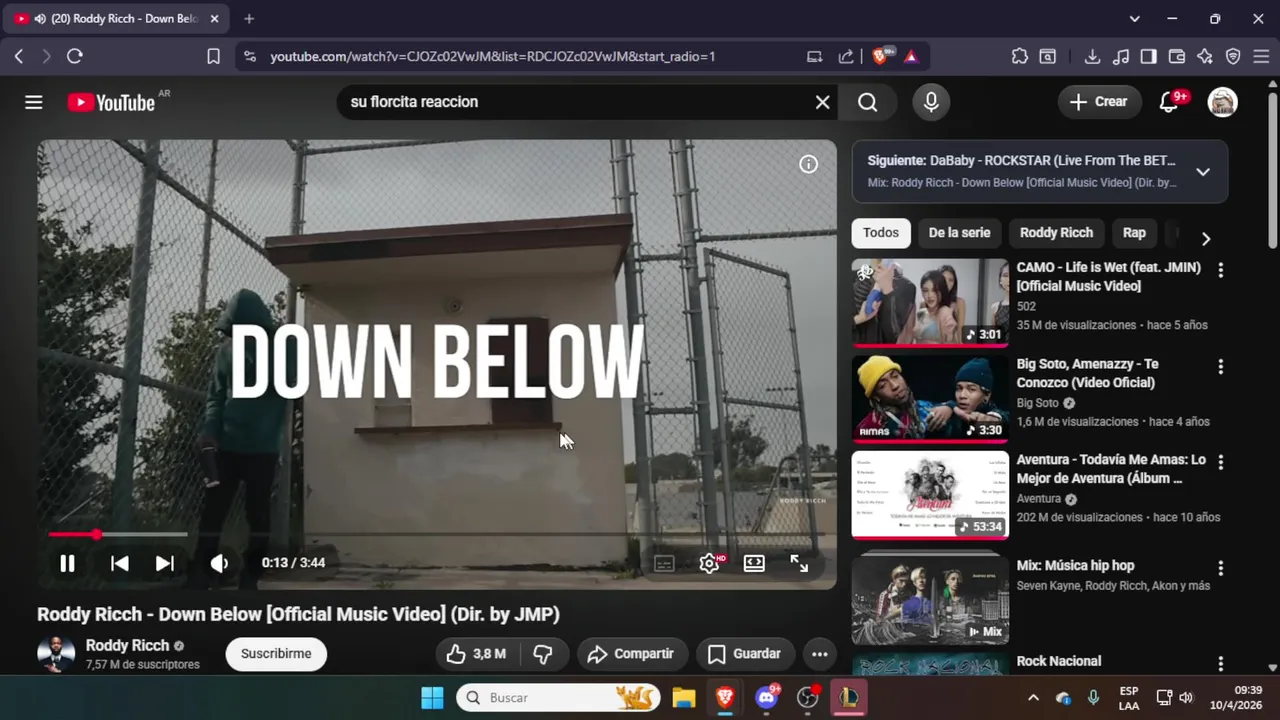
Task: Toggle the browser sidebar panel
Action: (1149, 57)
